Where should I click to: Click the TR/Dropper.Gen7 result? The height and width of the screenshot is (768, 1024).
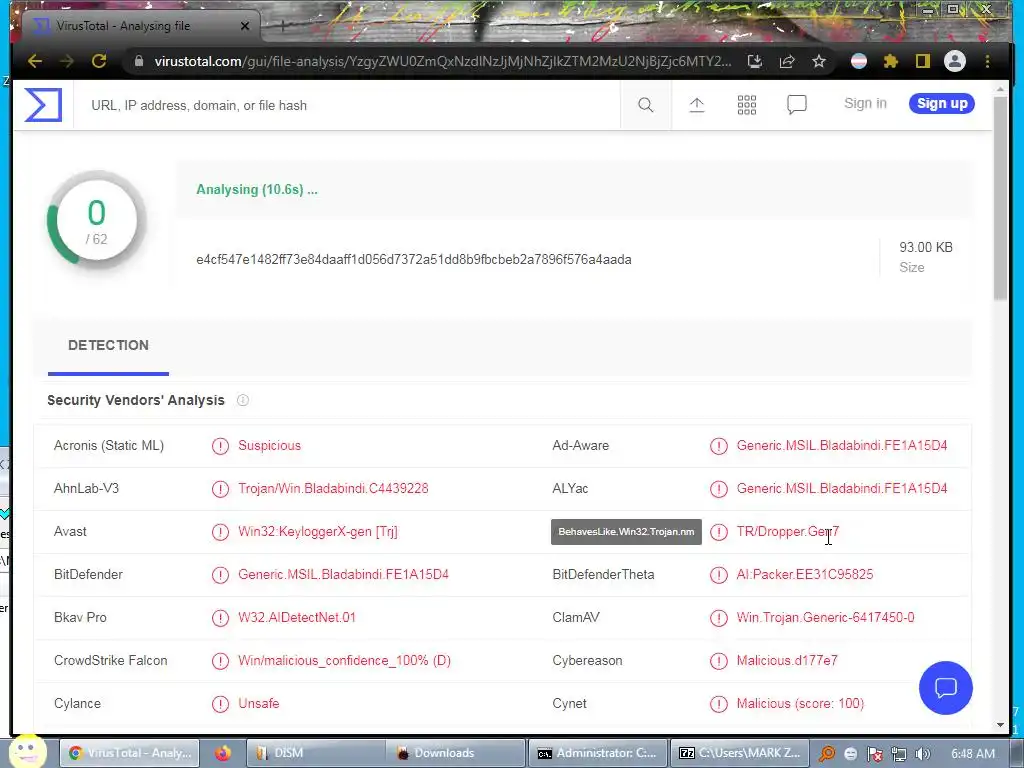[x=788, y=532]
